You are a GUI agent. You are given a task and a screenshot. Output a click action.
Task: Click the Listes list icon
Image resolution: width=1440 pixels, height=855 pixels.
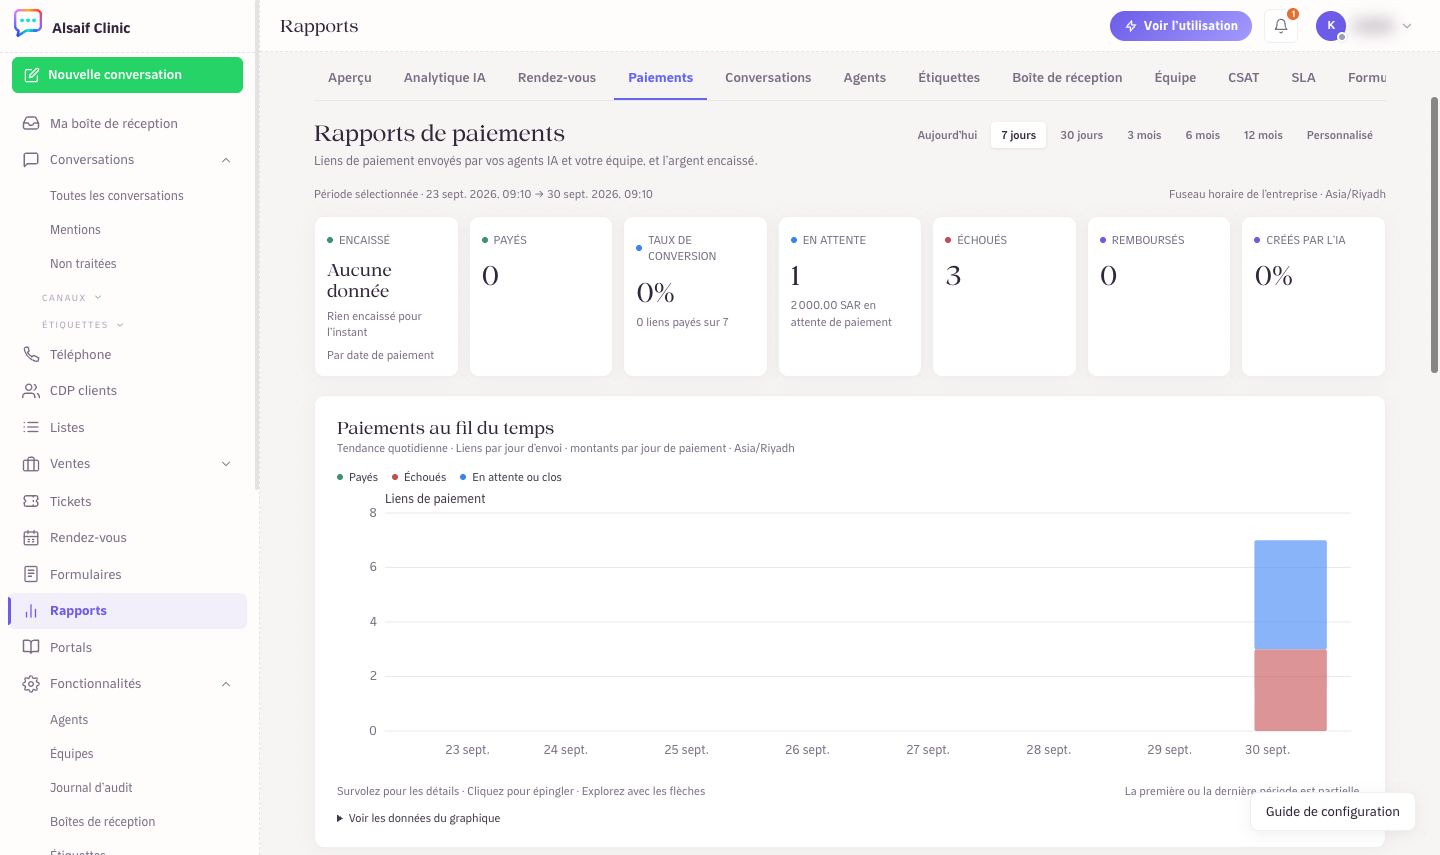click(31, 427)
